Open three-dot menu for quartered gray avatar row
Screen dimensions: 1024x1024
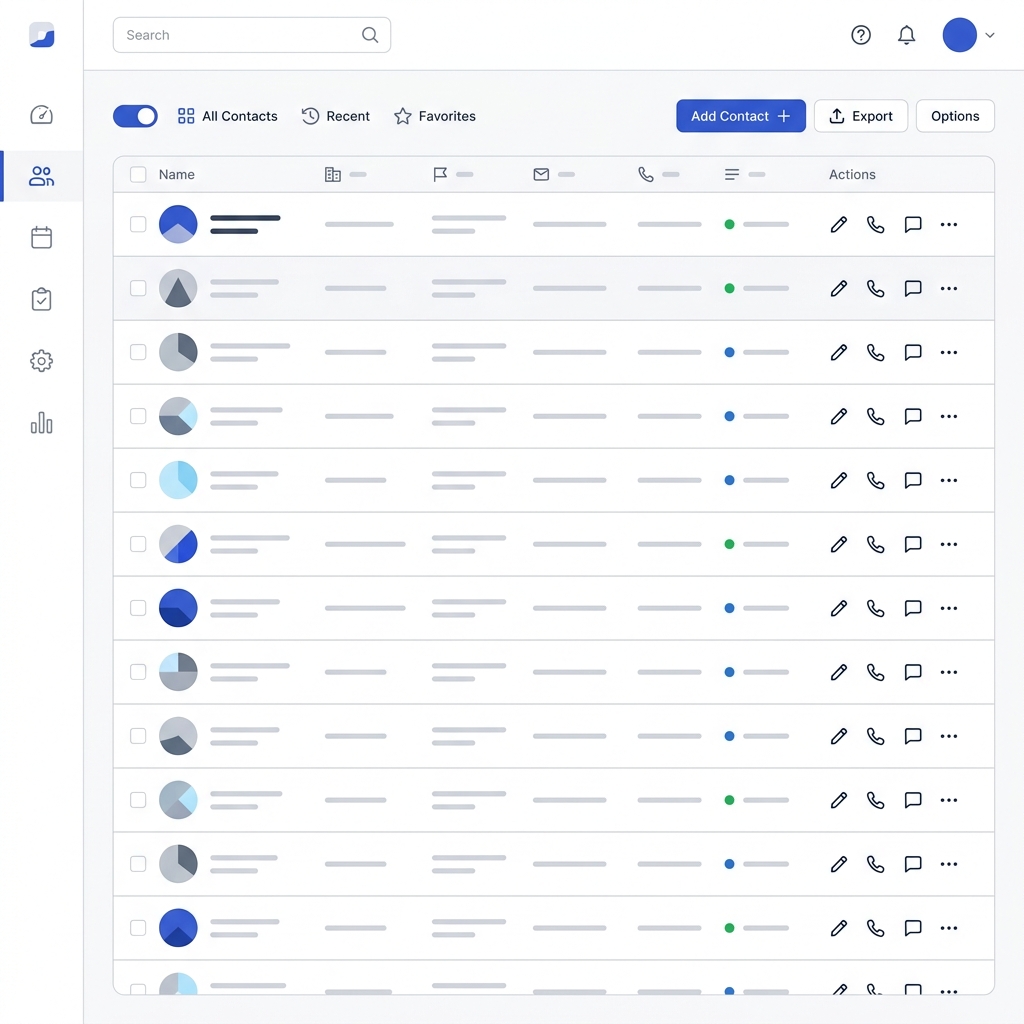[x=948, y=673]
